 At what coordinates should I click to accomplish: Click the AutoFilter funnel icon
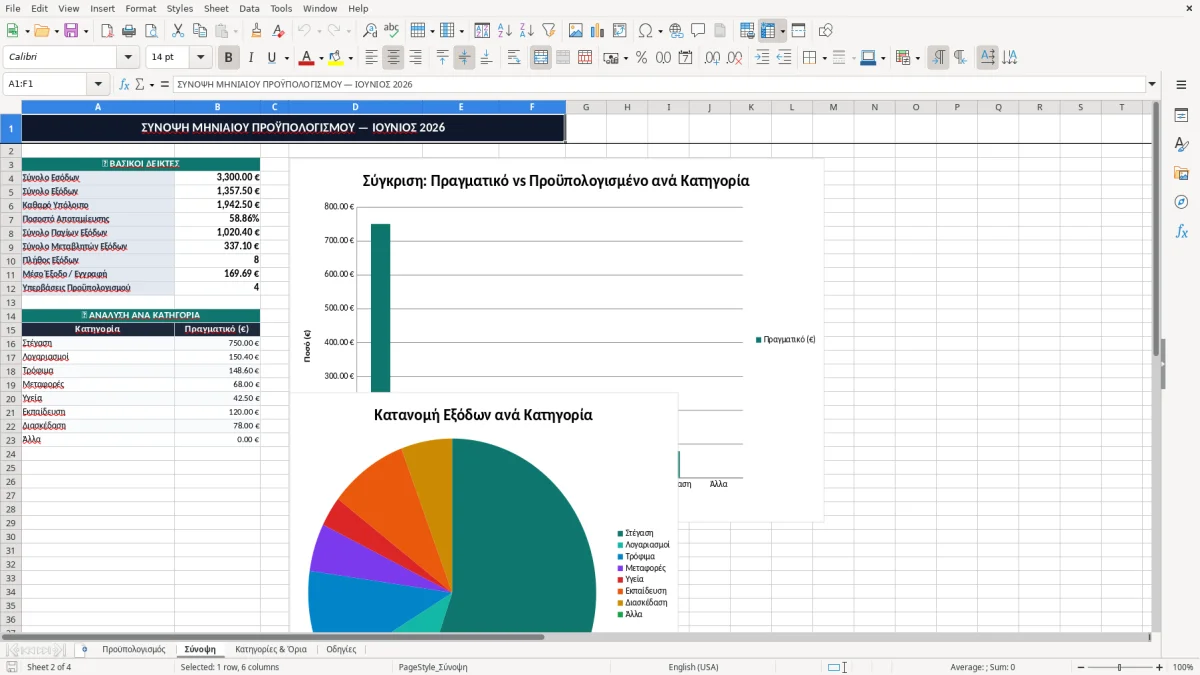tap(548, 31)
